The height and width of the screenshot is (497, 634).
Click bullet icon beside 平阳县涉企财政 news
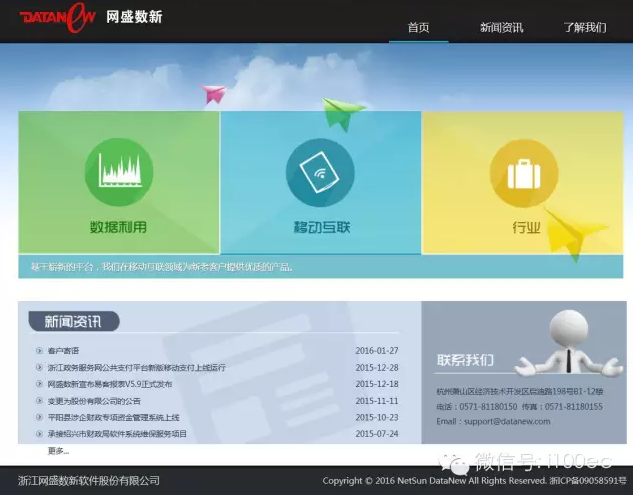click(x=39, y=417)
